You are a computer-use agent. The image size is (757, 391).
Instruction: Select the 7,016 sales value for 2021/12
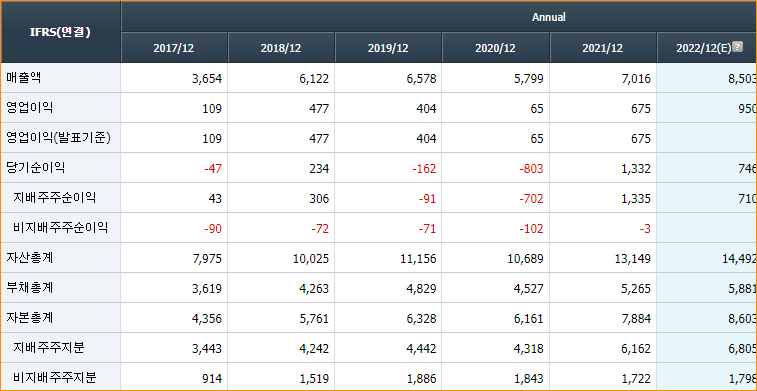point(635,79)
